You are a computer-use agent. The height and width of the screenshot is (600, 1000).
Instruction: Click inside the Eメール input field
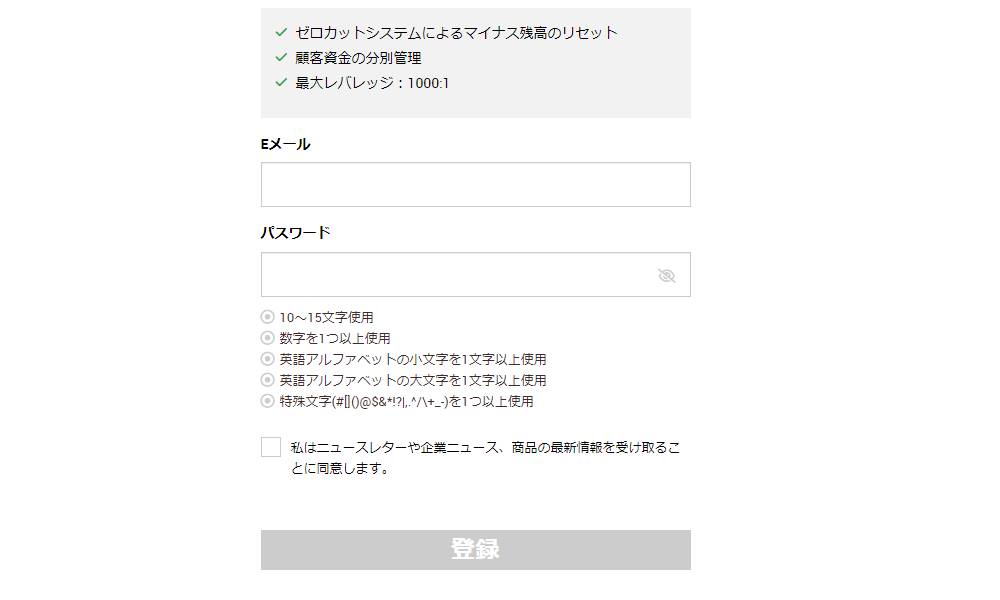pos(475,184)
